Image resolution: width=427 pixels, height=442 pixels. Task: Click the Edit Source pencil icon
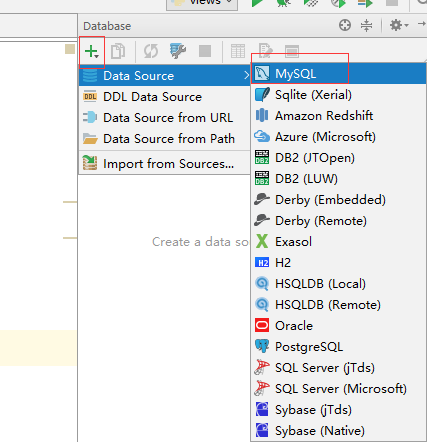pyautogui.click(x=265, y=51)
